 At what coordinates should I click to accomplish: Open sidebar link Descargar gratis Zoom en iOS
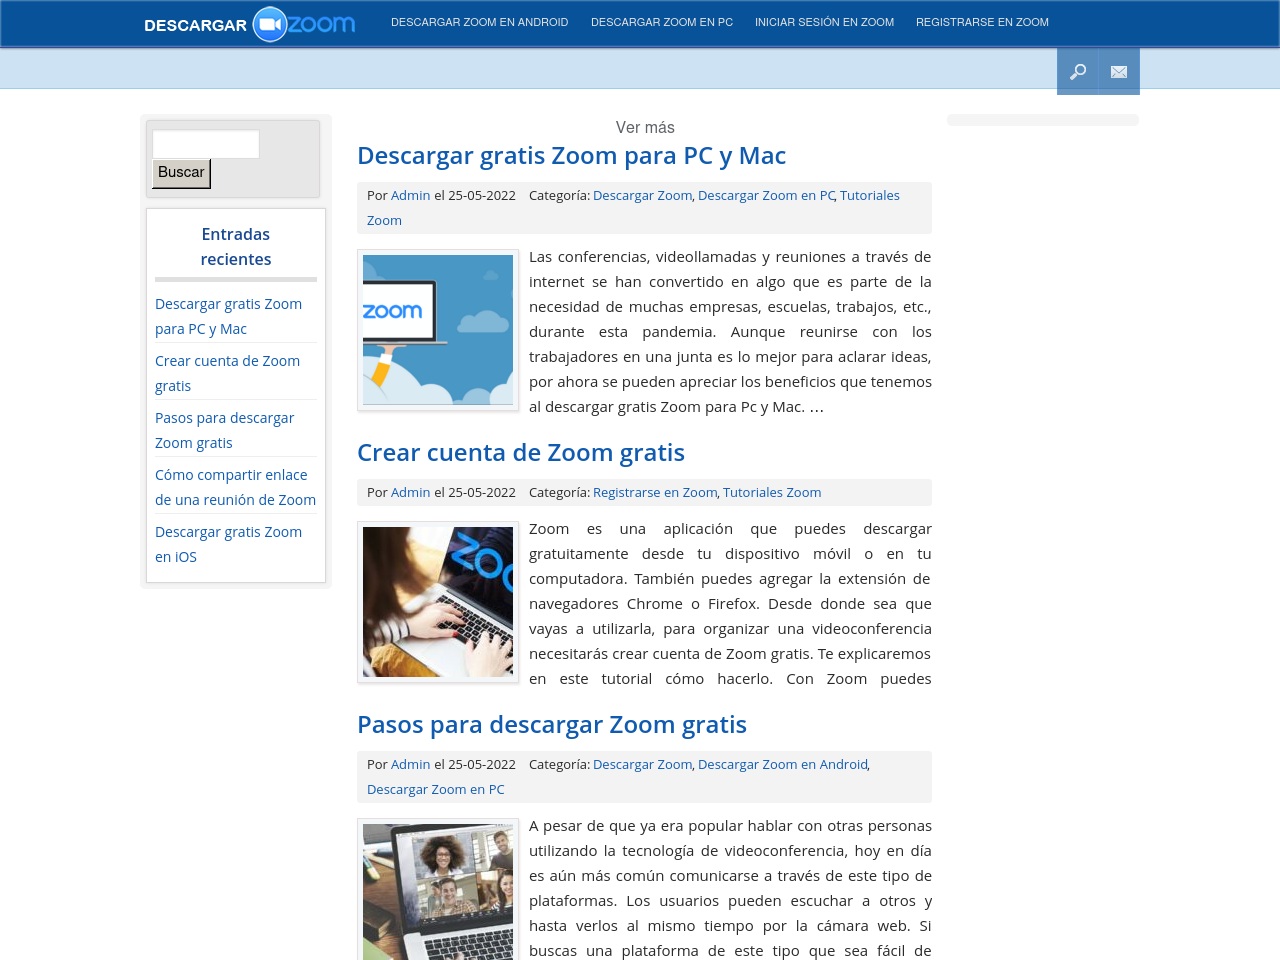tap(228, 544)
